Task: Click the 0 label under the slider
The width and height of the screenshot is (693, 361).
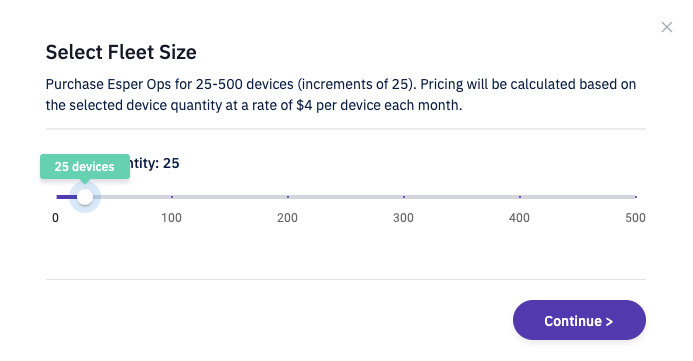Action: tap(55, 218)
